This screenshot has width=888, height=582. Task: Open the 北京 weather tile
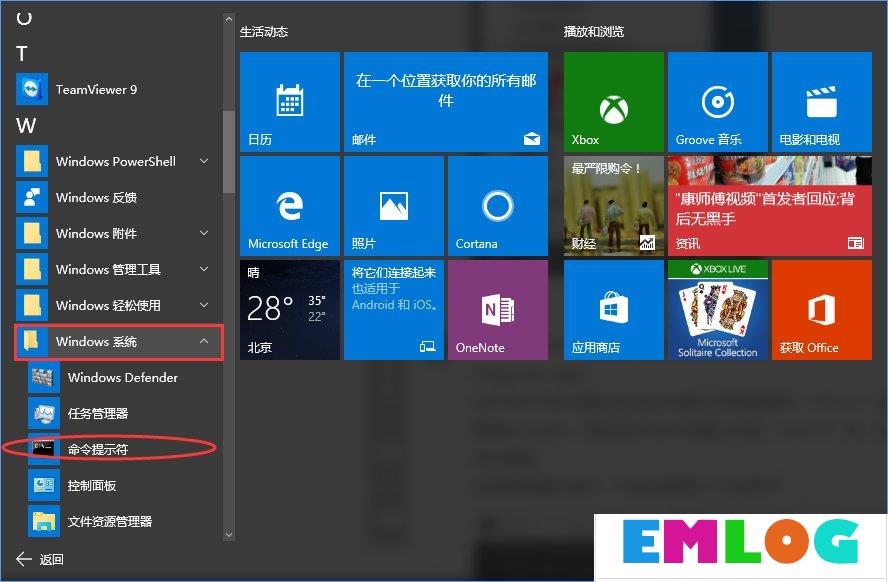pos(289,310)
